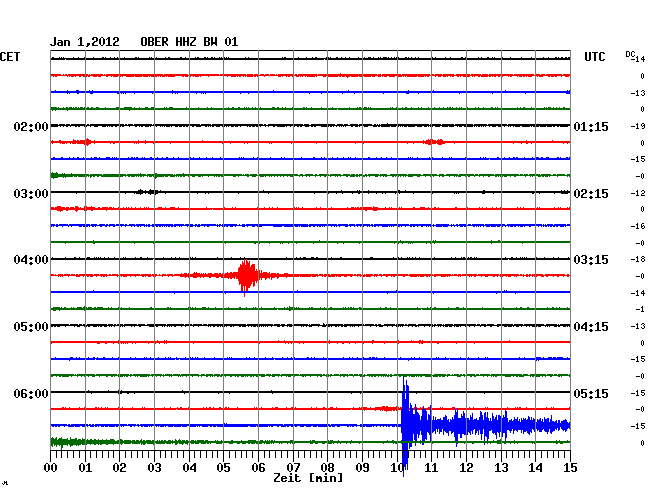Image resolution: width=650 pixels, height=494 pixels.
Task: Click the station title "OBER HHZ BW 01"
Action: [x=189, y=42]
